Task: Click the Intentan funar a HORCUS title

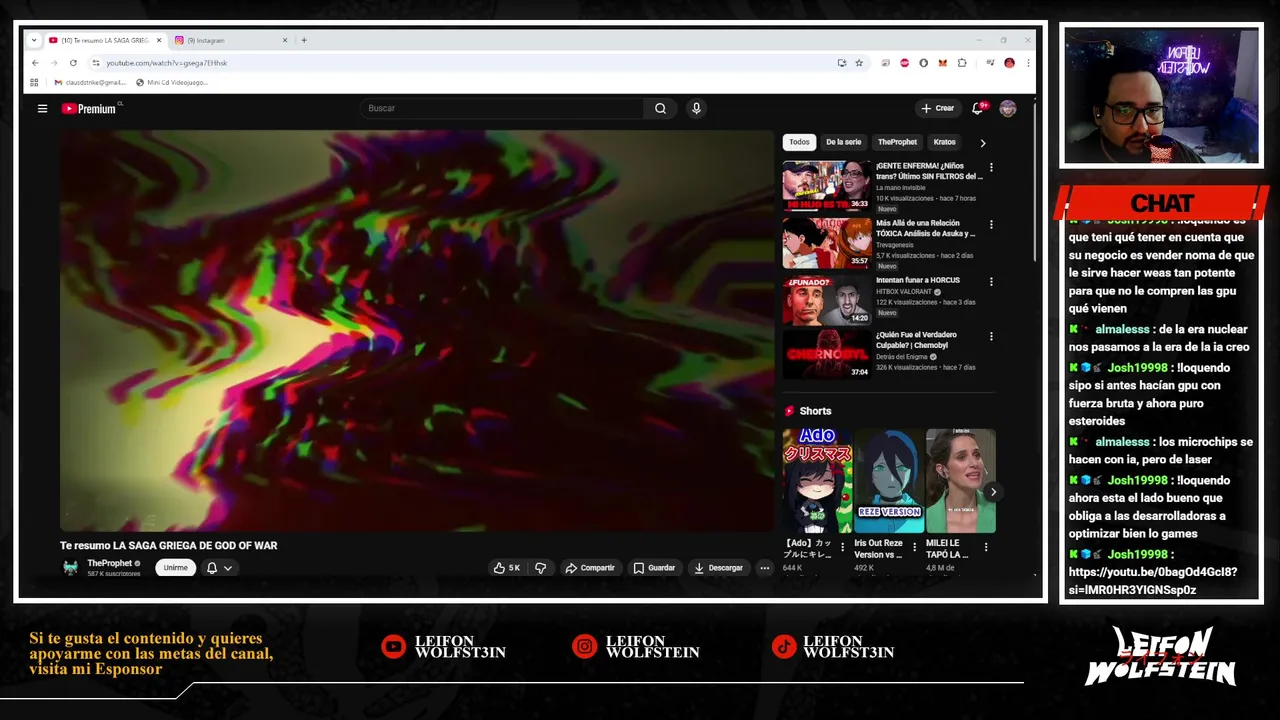Action: [x=917, y=280]
